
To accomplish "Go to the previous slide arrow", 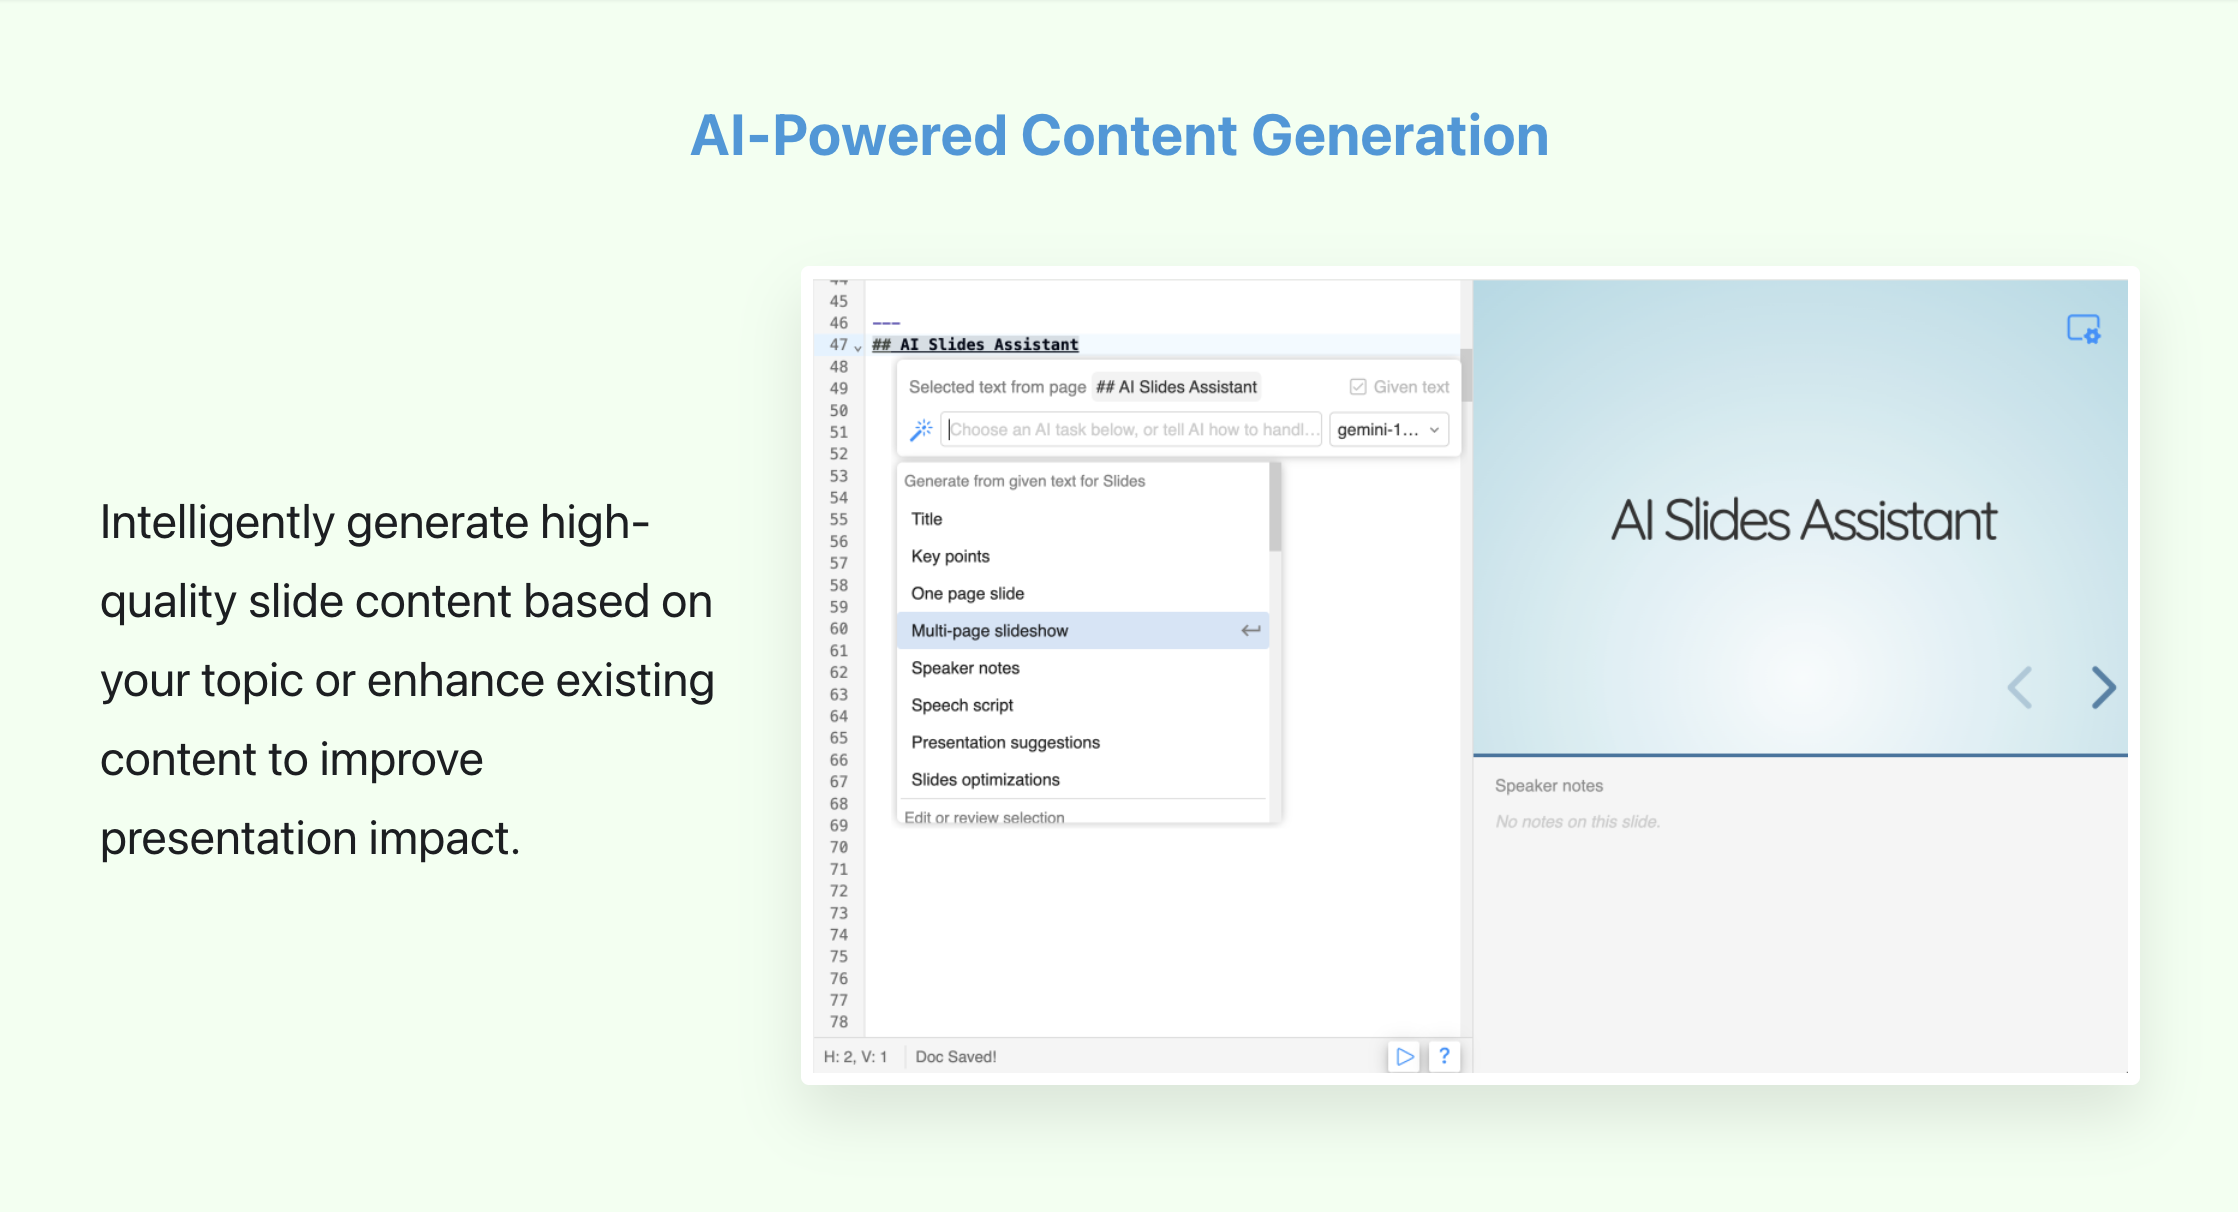I will 2020,688.
